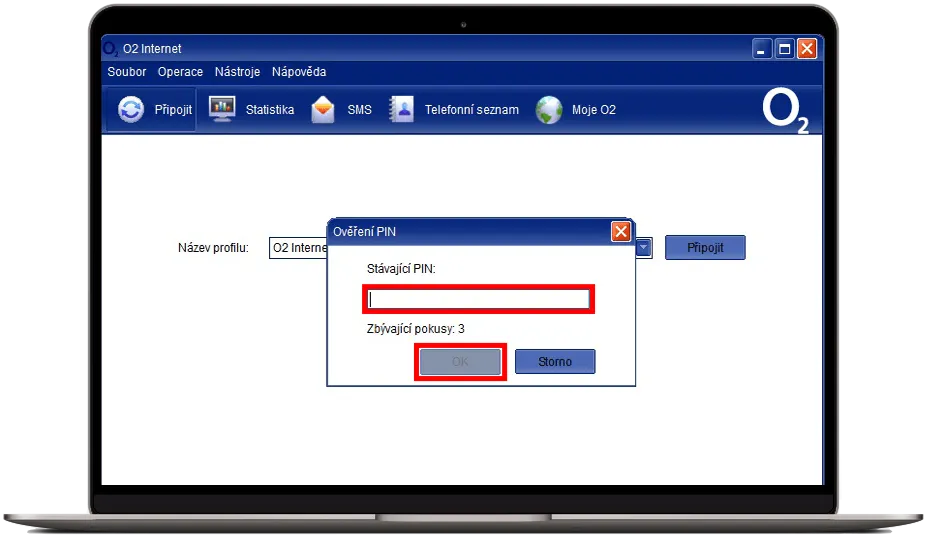927x537 pixels.
Task: Click the O2 app icon in title bar
Action: point(111,49)
